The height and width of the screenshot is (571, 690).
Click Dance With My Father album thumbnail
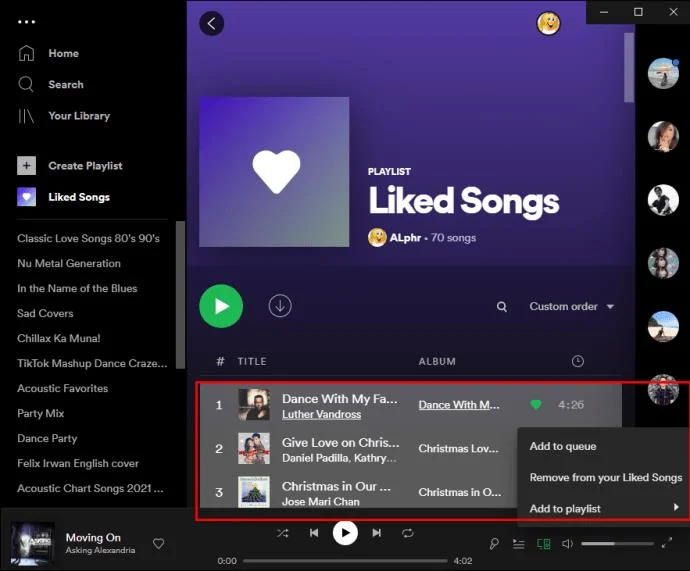tap(254, 405)
